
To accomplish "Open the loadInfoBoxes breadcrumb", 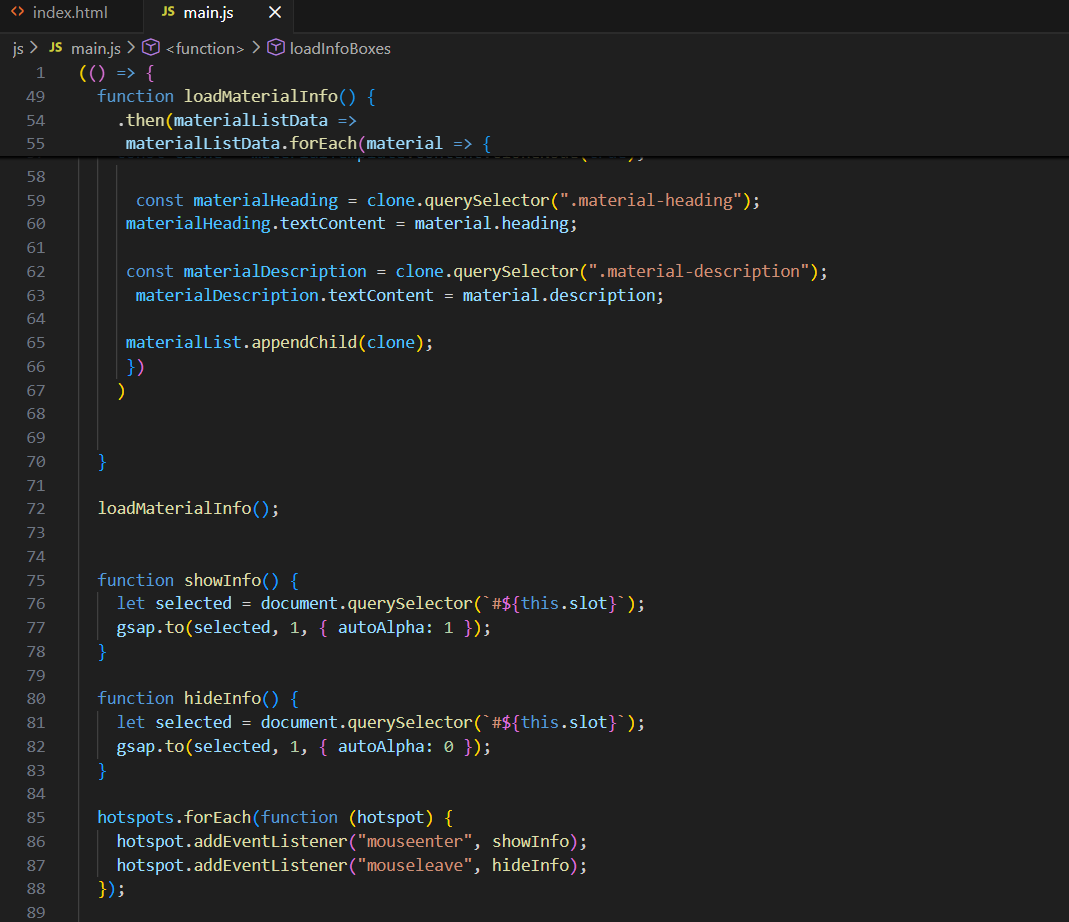I will pyautogui.click(x=340, y=48).
